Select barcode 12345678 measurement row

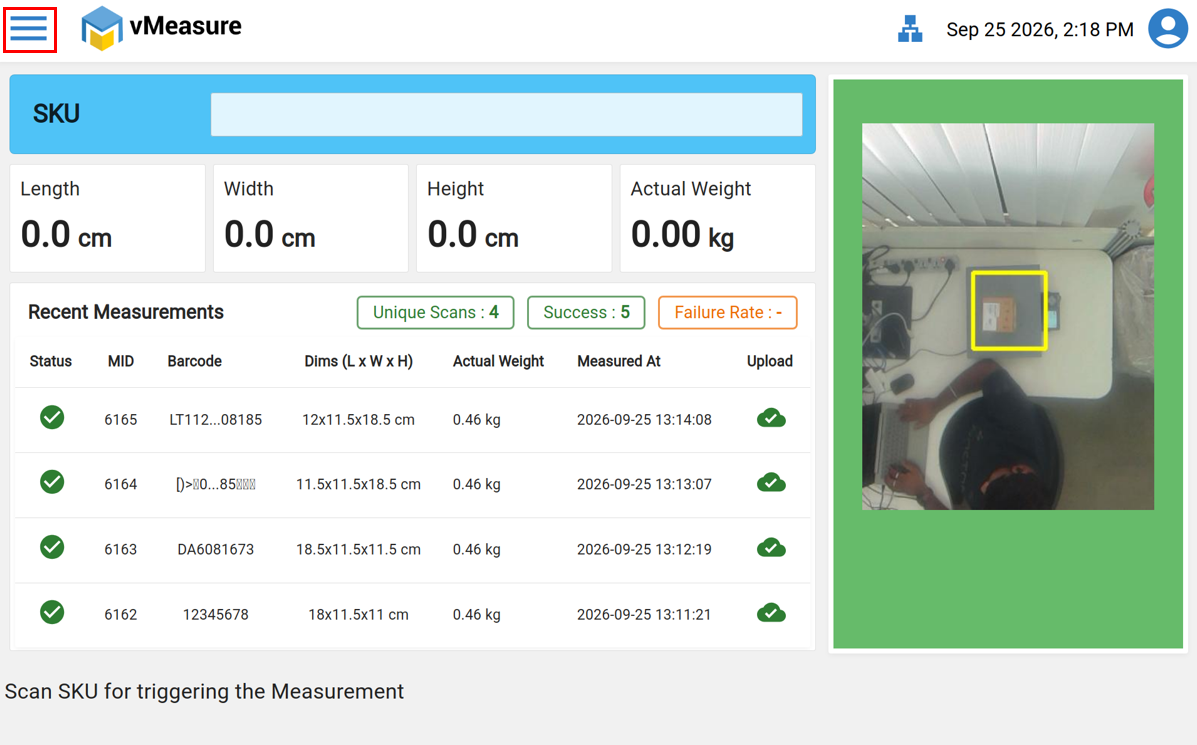pos(412,614)
